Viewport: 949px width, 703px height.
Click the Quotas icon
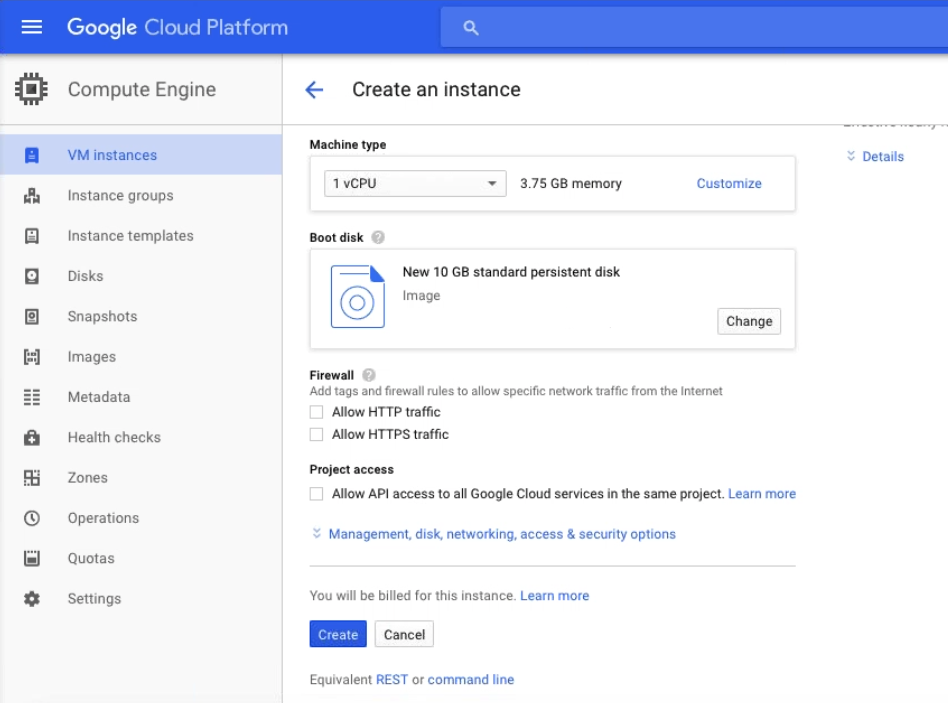[31, 558]
